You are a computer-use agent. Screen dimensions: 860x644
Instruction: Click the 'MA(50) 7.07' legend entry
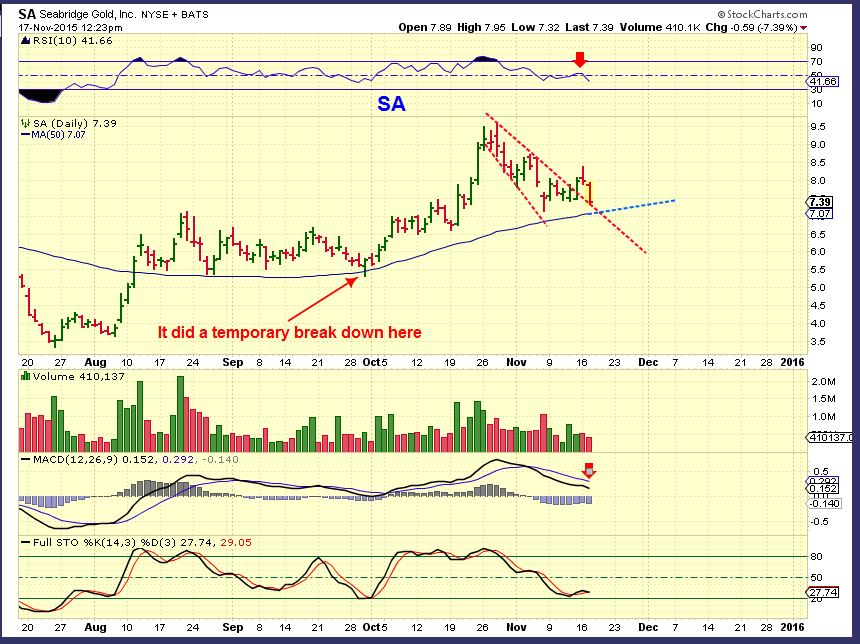click(53, 134)
